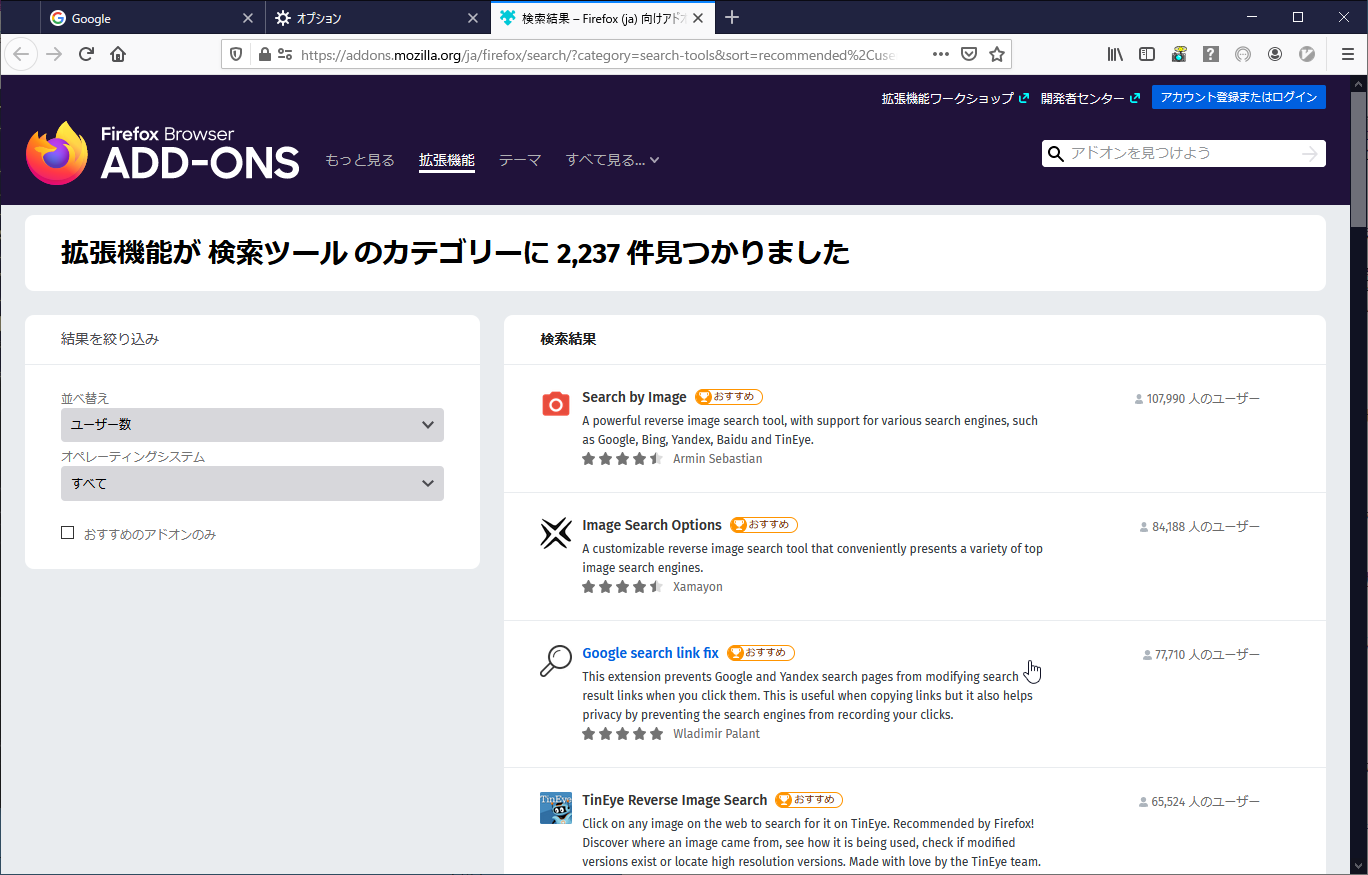Click Google search link fix magnifier icon
The width and height of the screenshot is (1368, 875).
pos(556,661)
